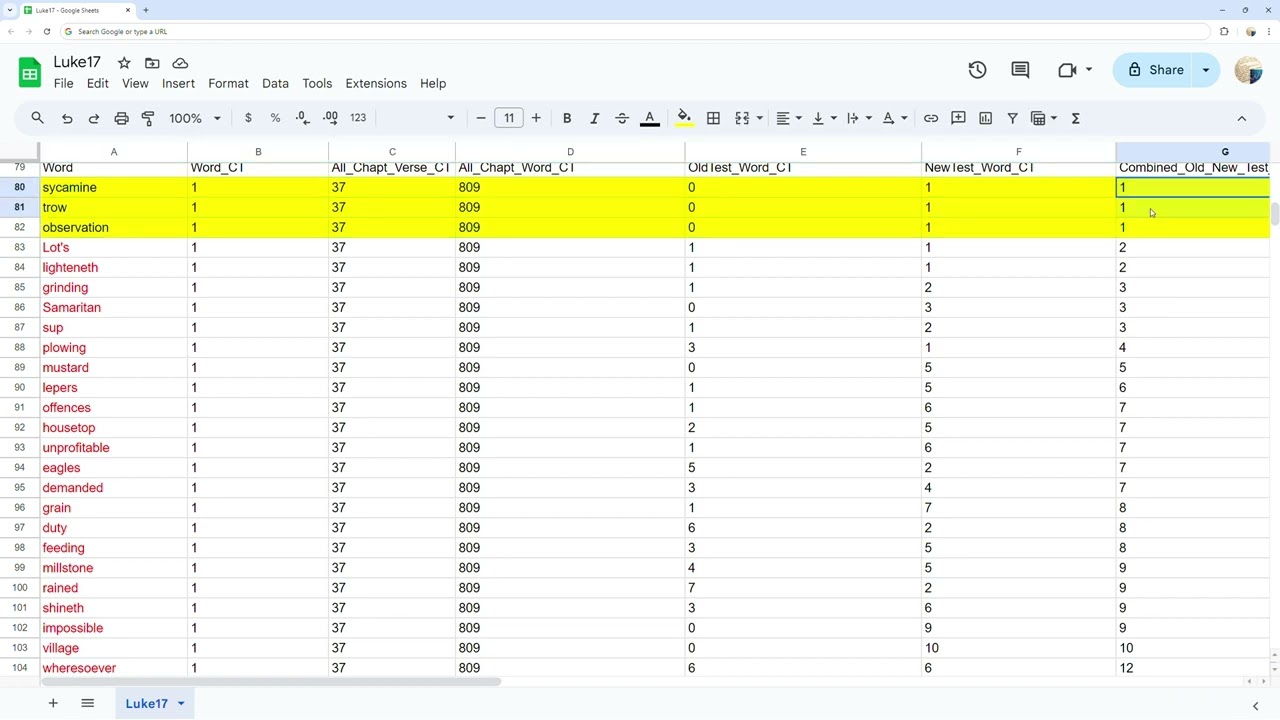The image size is (1280, 720).
Task: Click the font size field showing 11
Action: 509,118
